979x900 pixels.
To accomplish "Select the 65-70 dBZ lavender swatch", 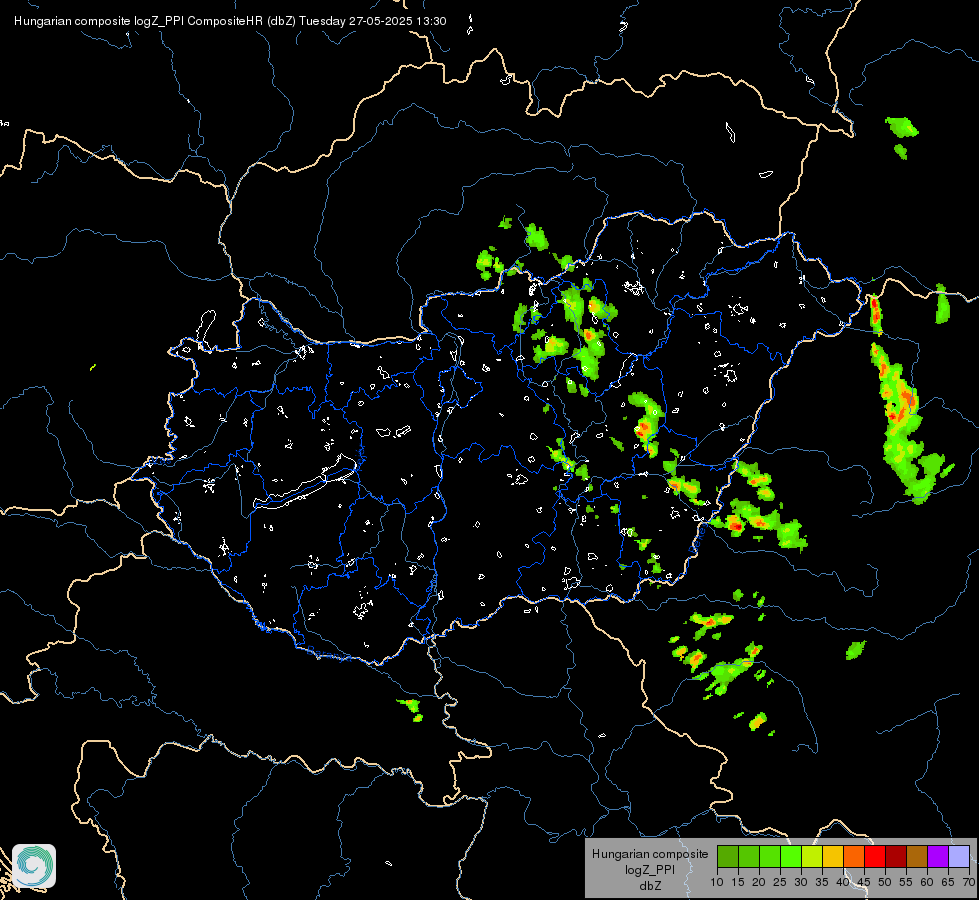I will 959,856.
